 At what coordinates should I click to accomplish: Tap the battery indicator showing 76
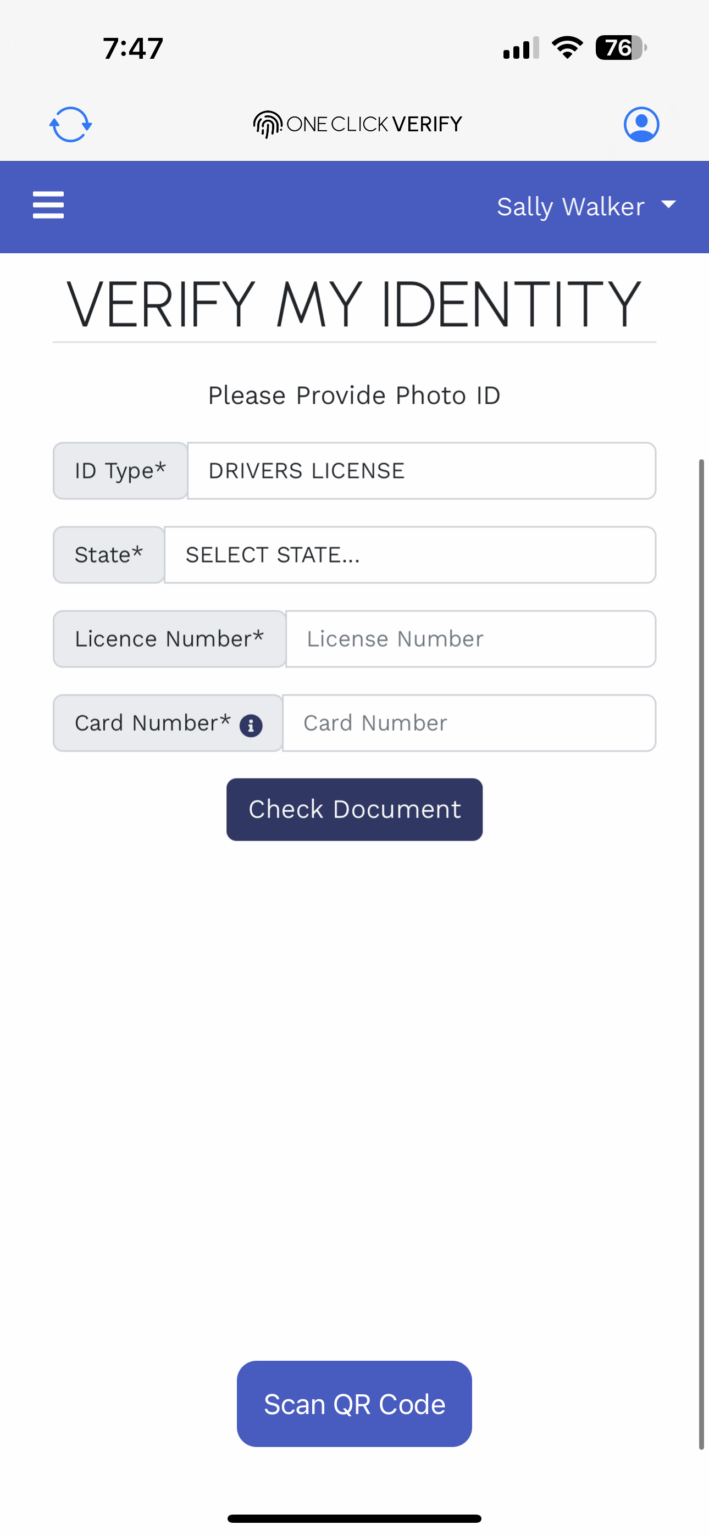pyautogui.click(x=617, y=47)
